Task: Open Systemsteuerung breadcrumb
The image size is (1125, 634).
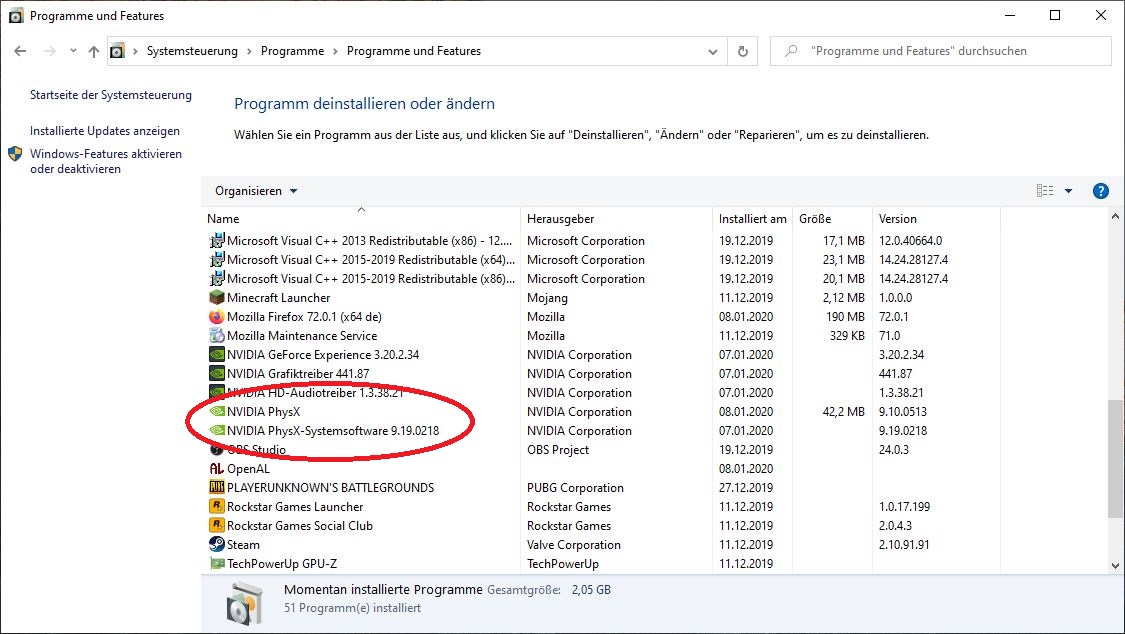Action: tap(192, 51)
